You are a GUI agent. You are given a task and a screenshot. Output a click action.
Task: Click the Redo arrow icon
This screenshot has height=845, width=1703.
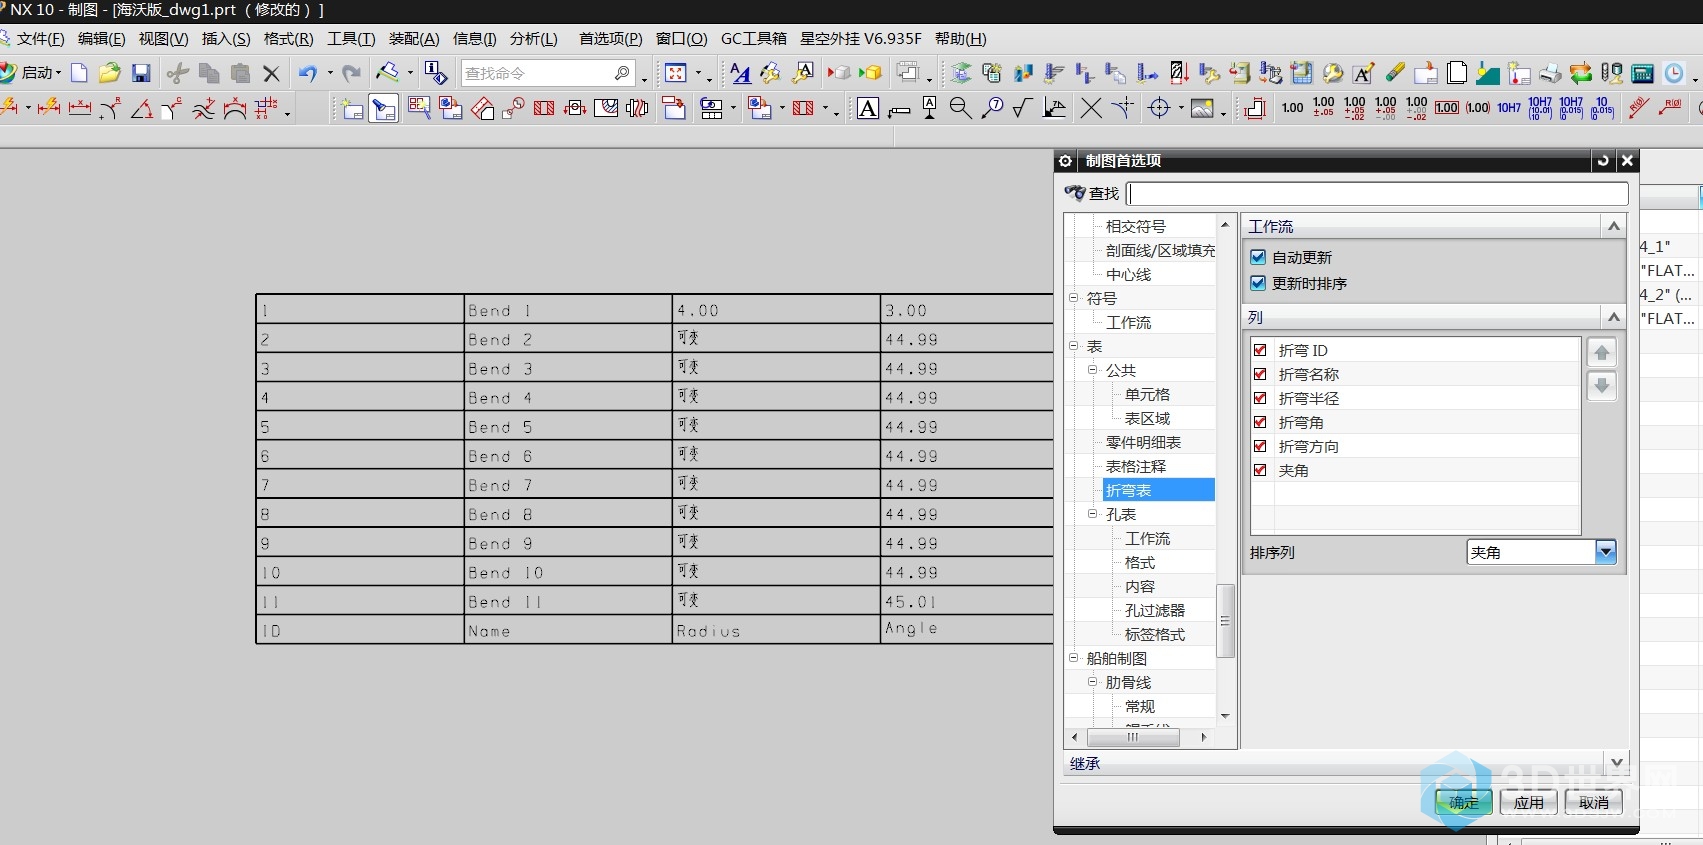[x=351, y=73]
